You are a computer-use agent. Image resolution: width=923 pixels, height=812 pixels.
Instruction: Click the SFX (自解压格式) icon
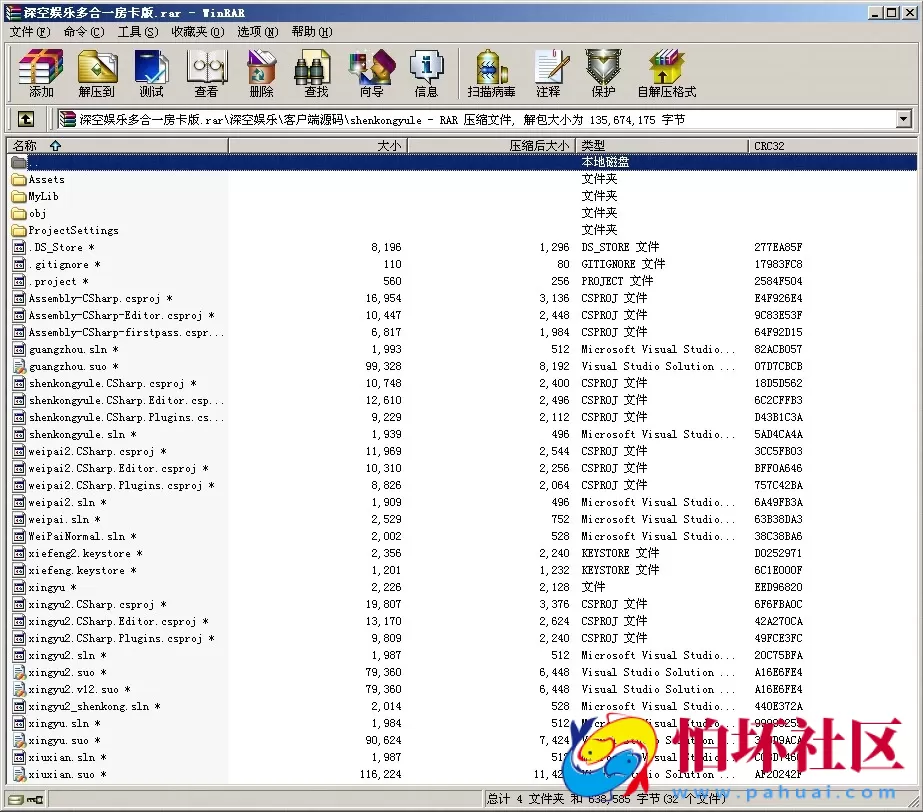(x=666, y=73)
